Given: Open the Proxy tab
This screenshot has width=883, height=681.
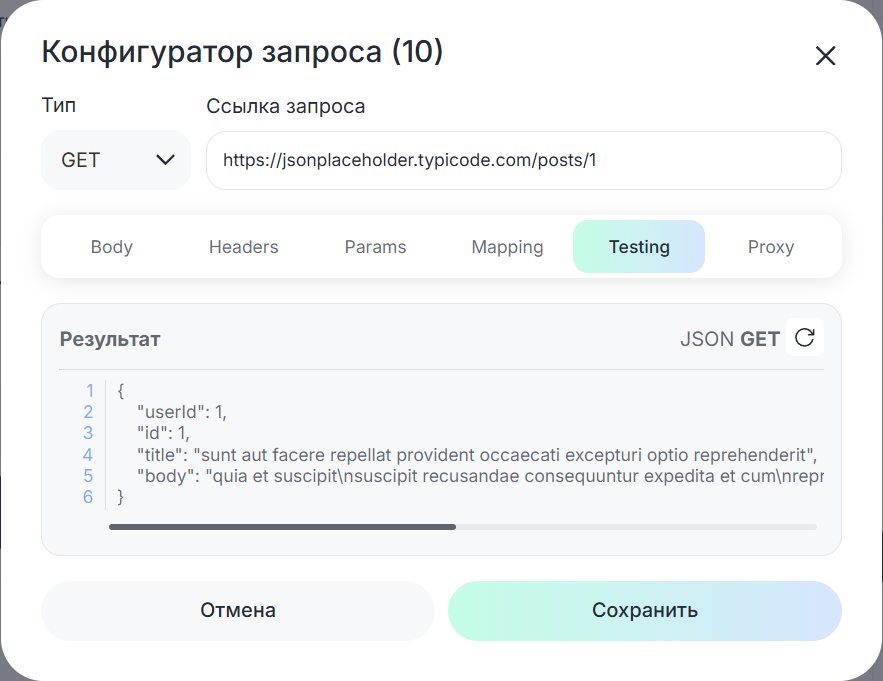Looking at the screenshot, I should point(770,247).
